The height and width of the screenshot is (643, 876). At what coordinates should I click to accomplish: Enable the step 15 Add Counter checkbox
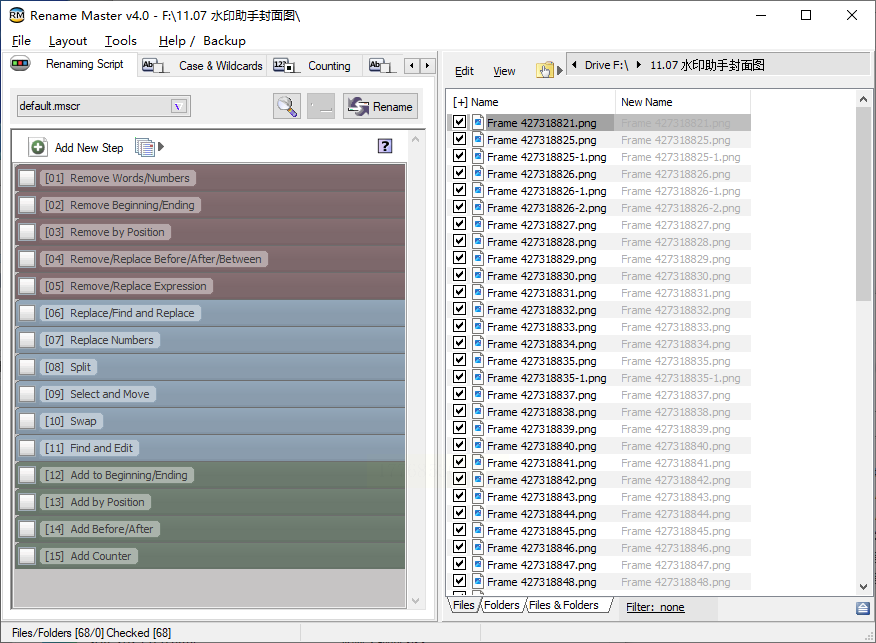27,556
